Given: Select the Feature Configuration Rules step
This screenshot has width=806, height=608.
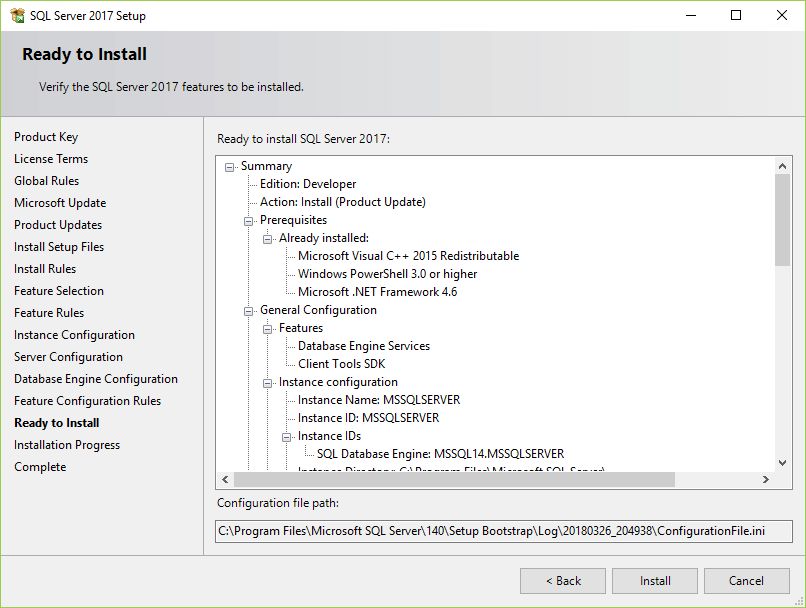Looking at the screenshot, I should (87, 401).
